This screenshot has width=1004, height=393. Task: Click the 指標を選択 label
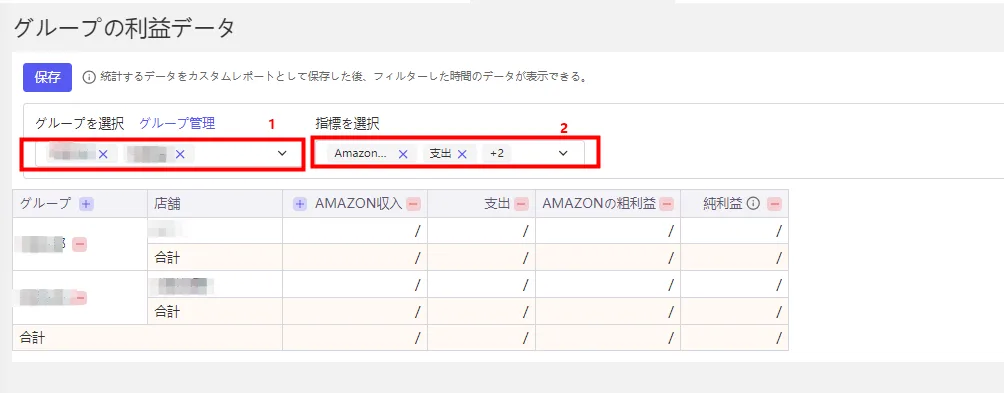tap(348, 124)
